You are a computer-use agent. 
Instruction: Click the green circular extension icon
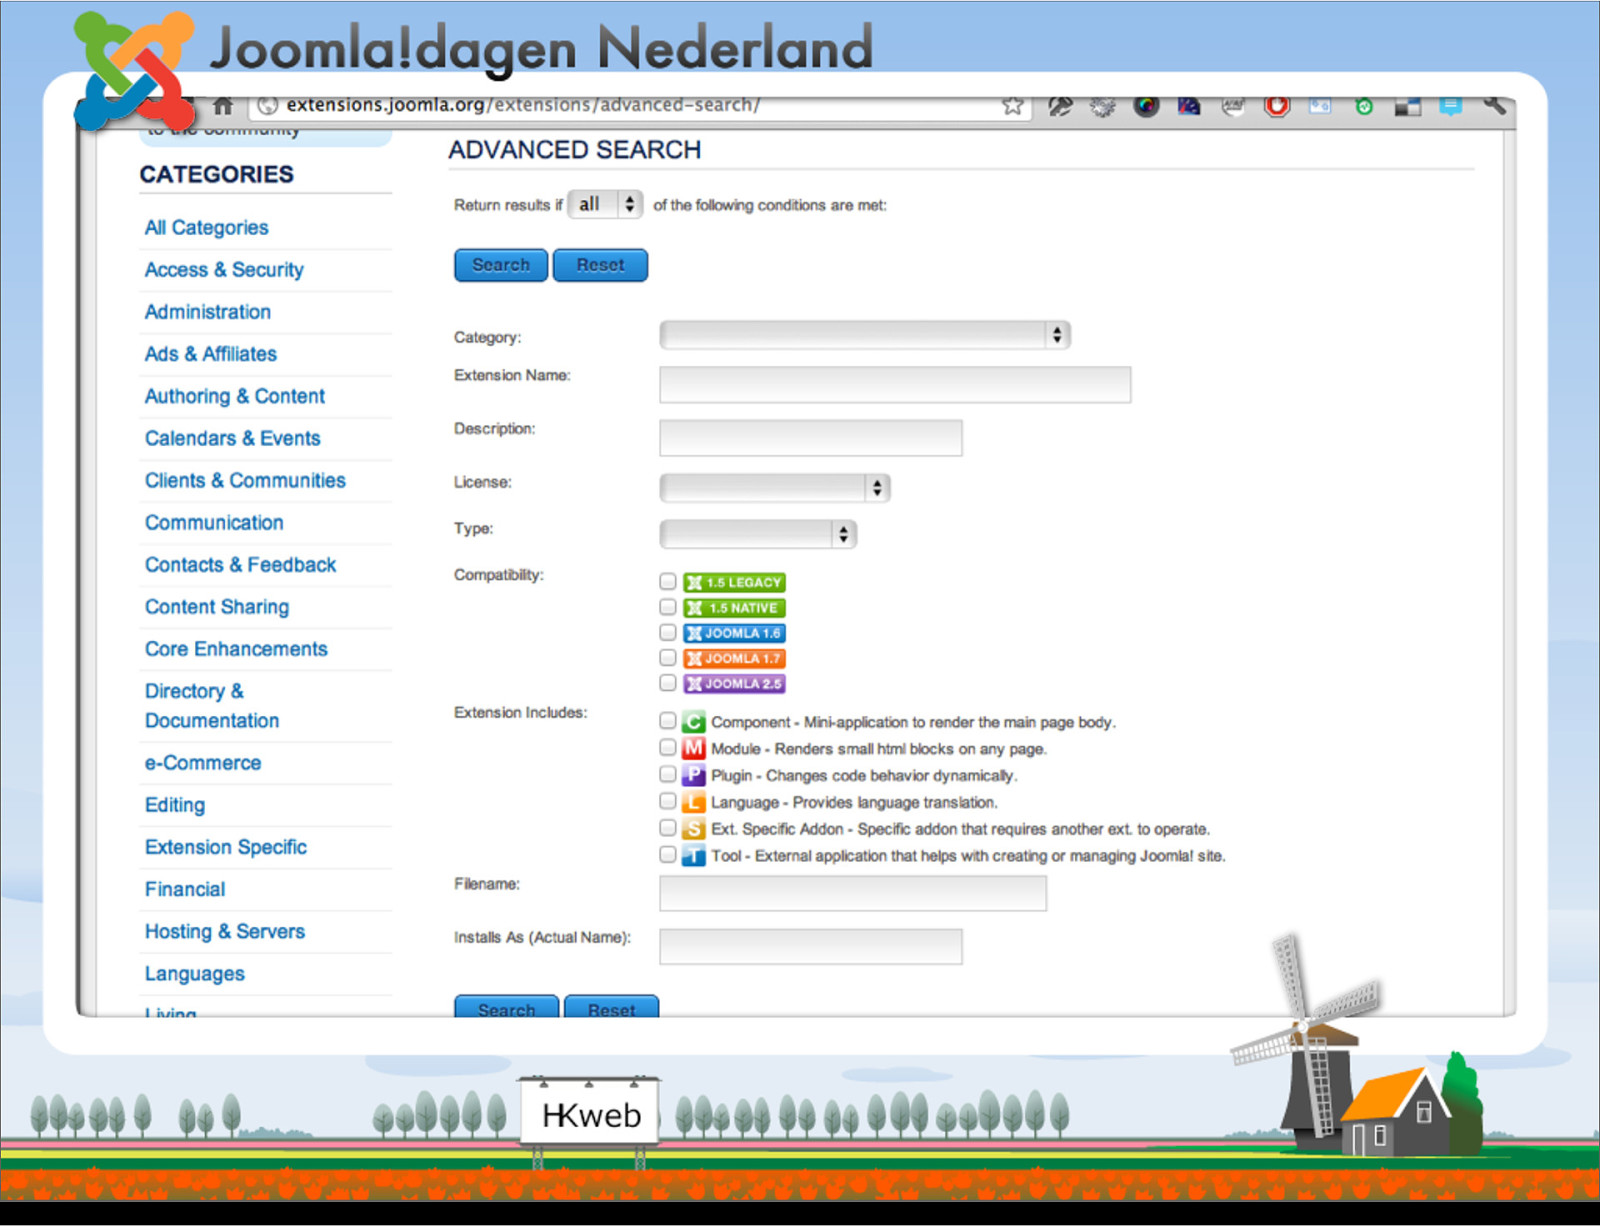point(1364,106)
